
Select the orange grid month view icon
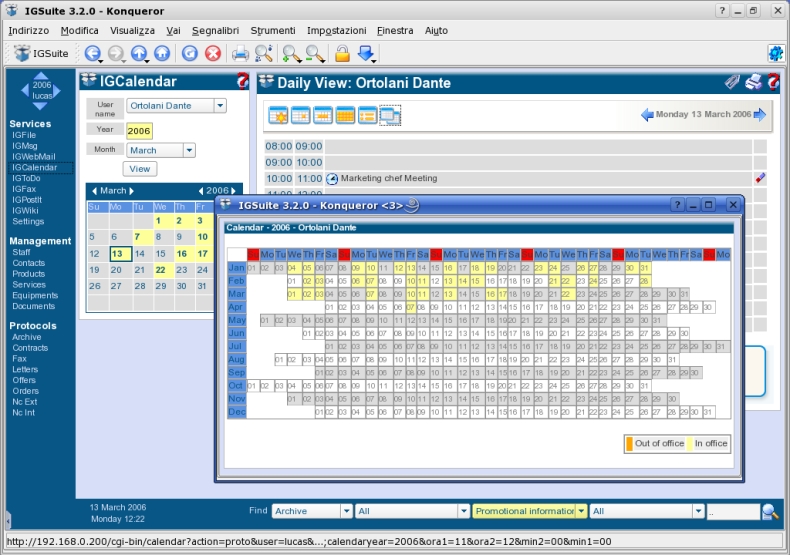345,115
